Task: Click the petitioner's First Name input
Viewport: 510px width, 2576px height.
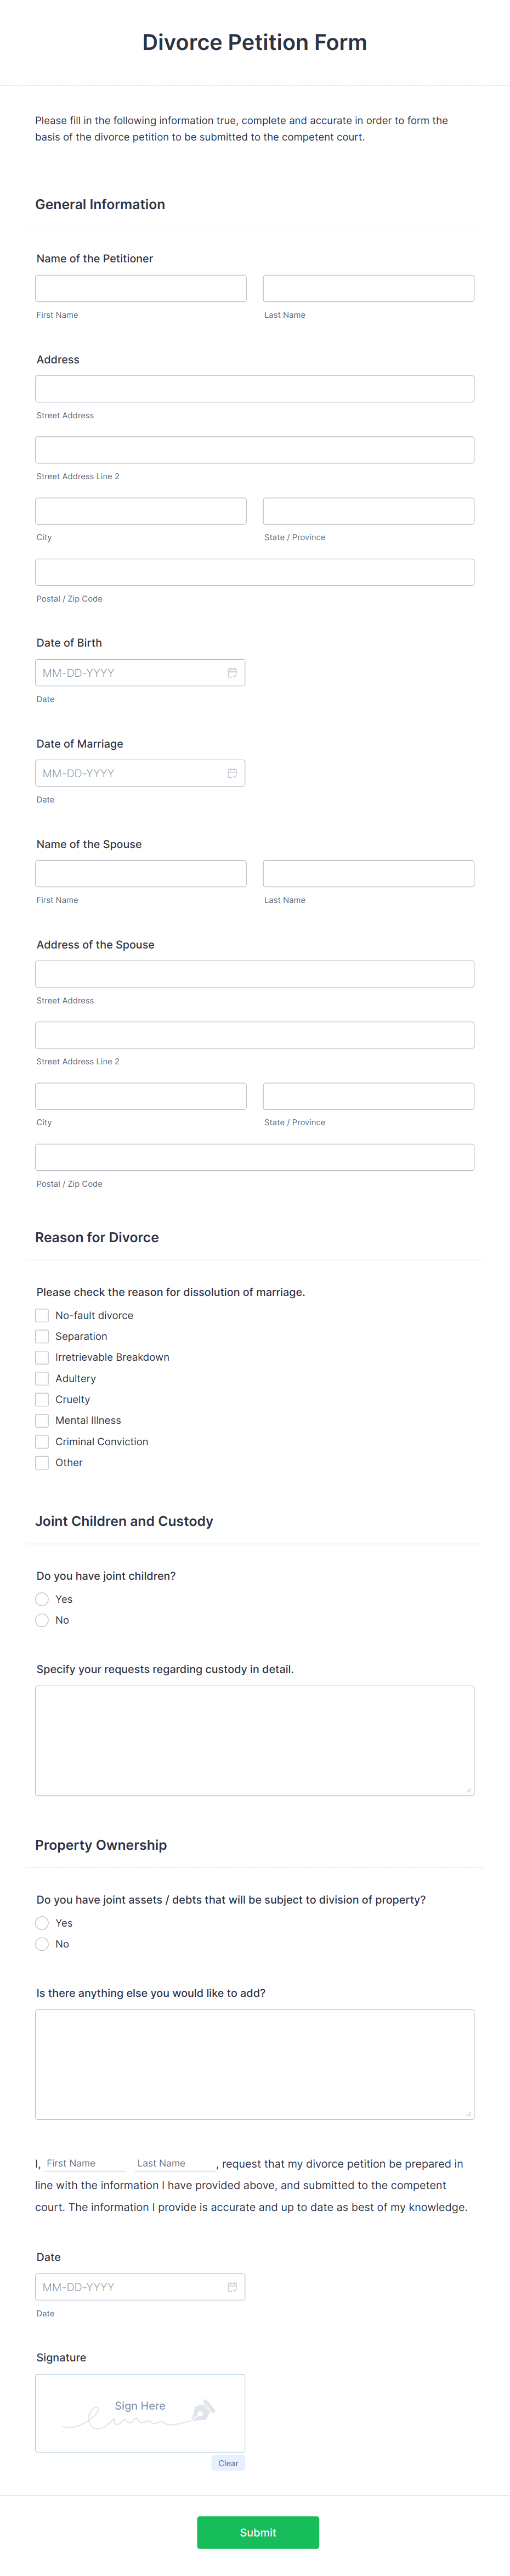Action: tap(140, 288)
